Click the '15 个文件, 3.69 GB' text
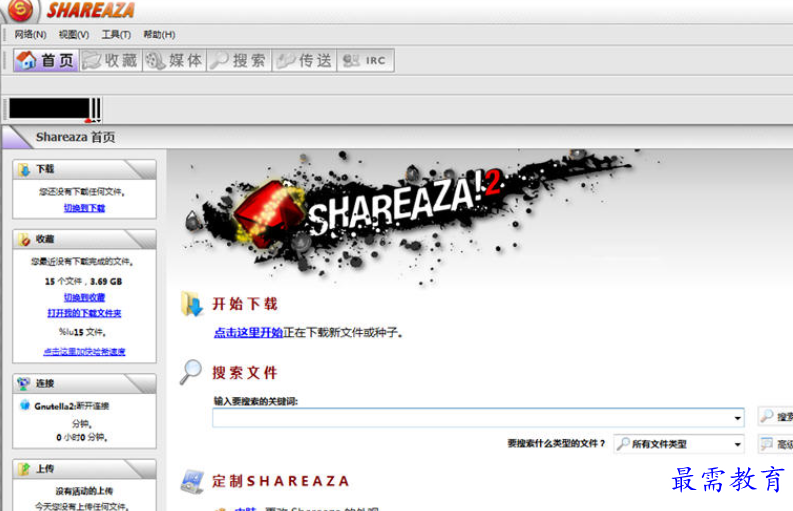Image resolution: width=793 pixels, height=511 pixels. point(83,281)
